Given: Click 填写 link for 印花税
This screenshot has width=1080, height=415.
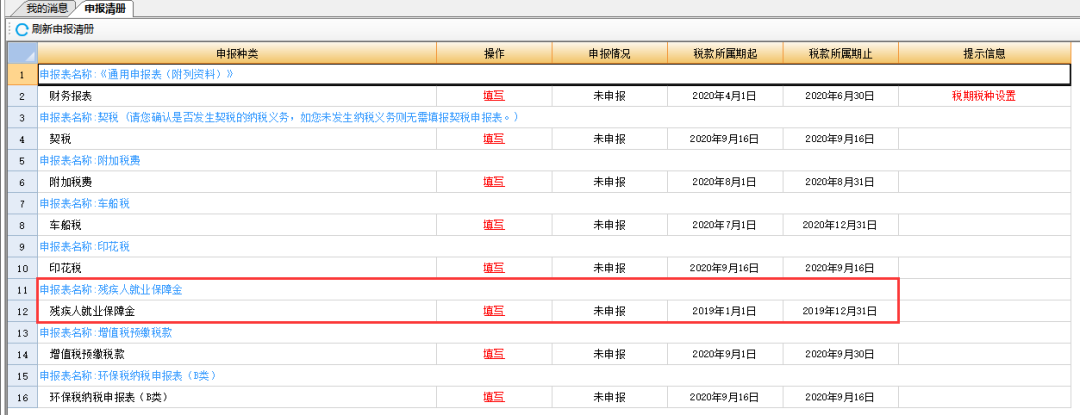Looking at the screenshot, I should click(494, 268).
